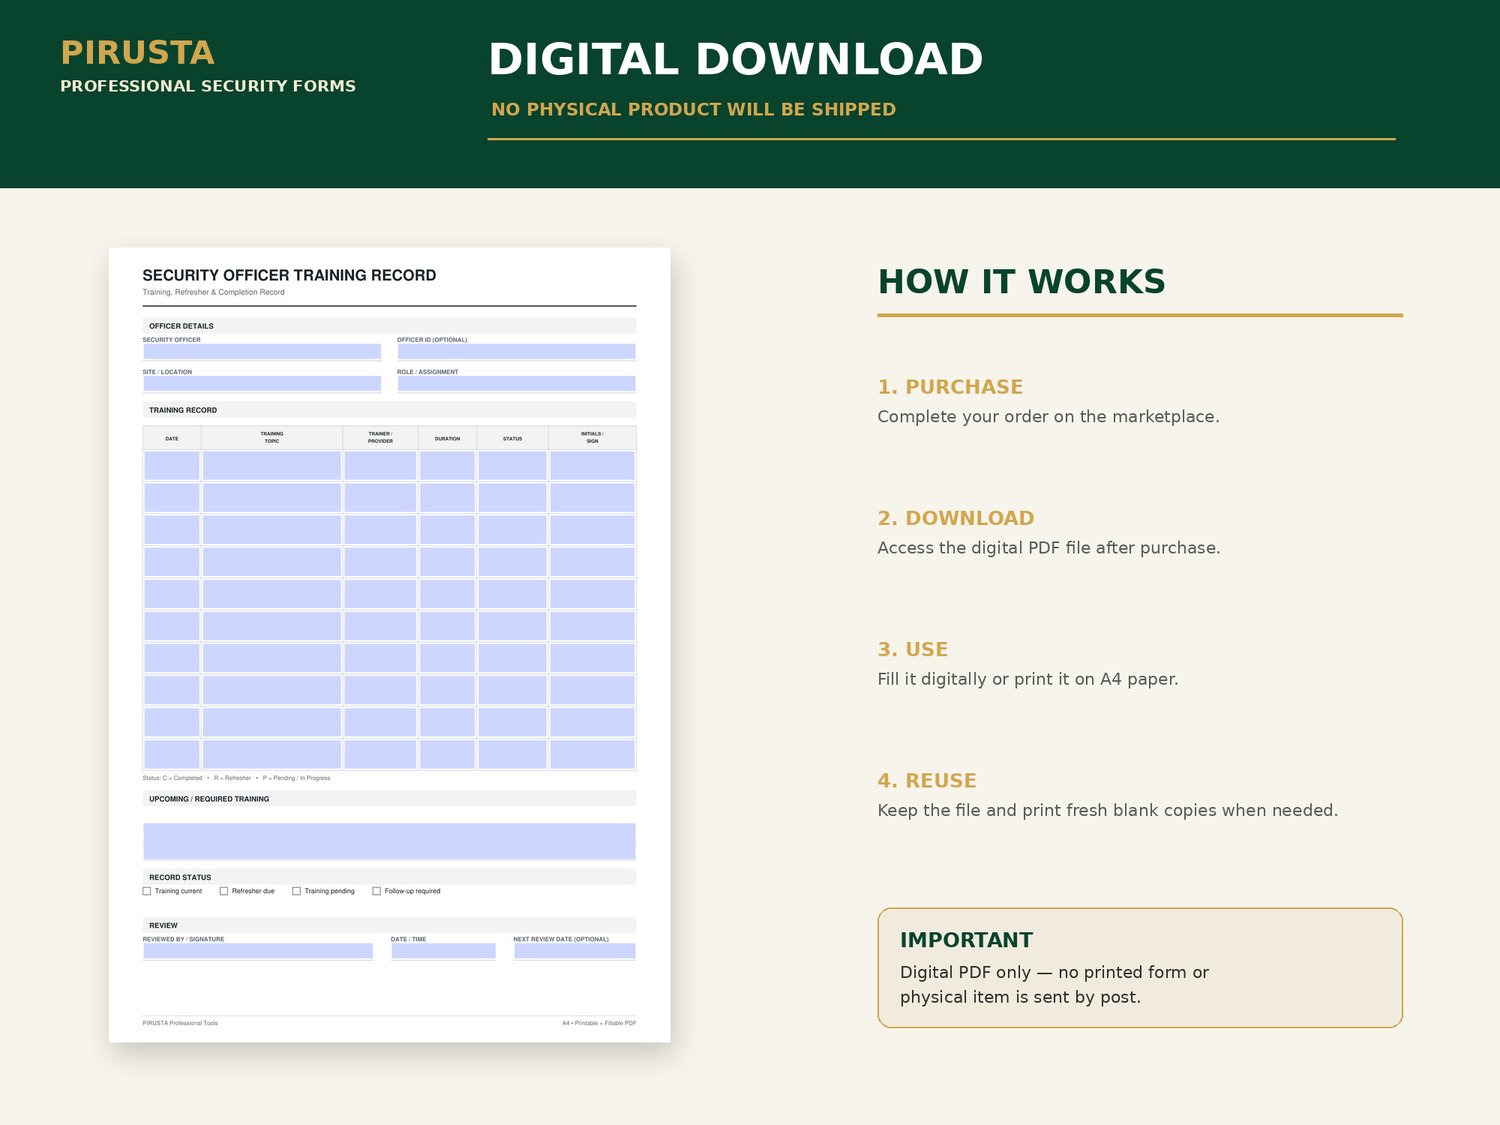Click the form preview thumbnail title
The height and width of the screenshot is (1125, 1500).
[x=289, y=275]
